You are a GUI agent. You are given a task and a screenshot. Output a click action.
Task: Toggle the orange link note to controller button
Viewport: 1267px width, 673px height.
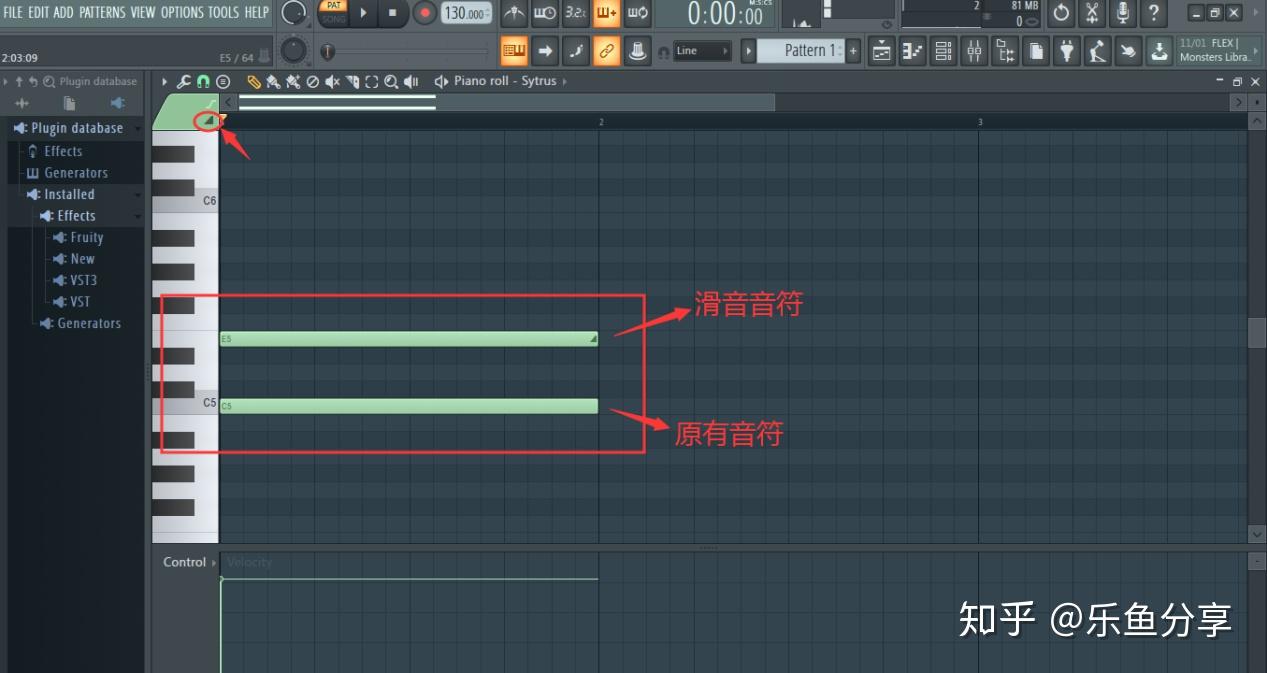pyautogui.click(x=606, y=50)
